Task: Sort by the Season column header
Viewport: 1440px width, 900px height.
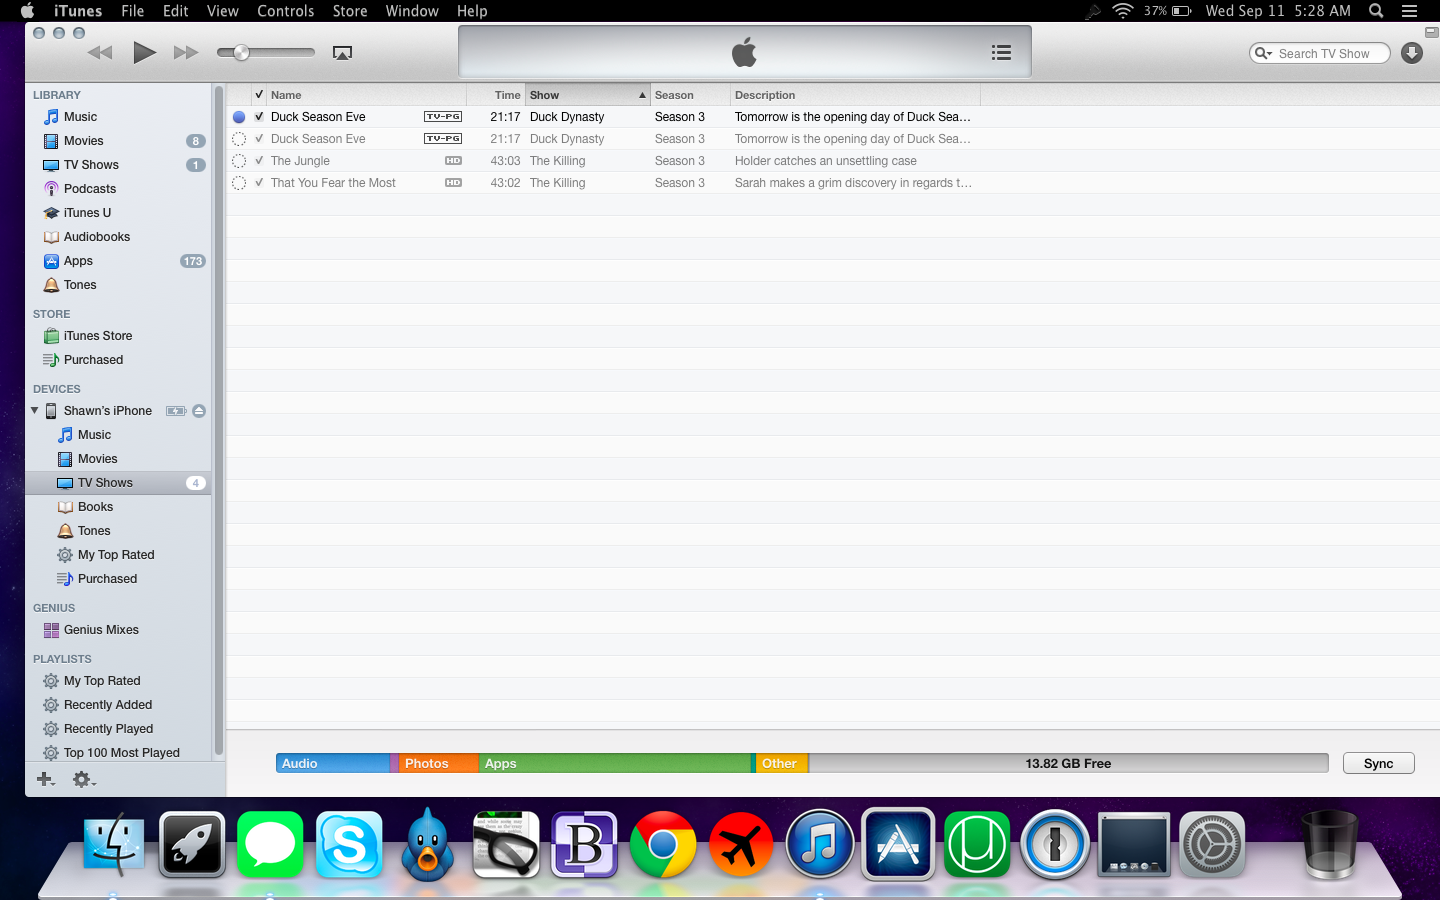Action: 690,95
